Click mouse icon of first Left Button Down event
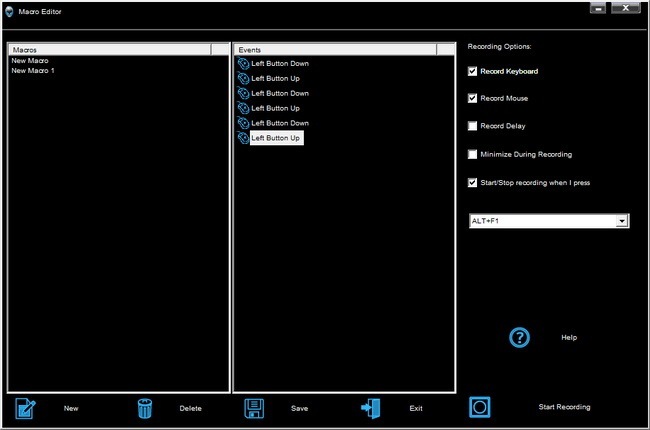This screenshot has width=650, height=430. pyautogui.click(x=243, y=64)
